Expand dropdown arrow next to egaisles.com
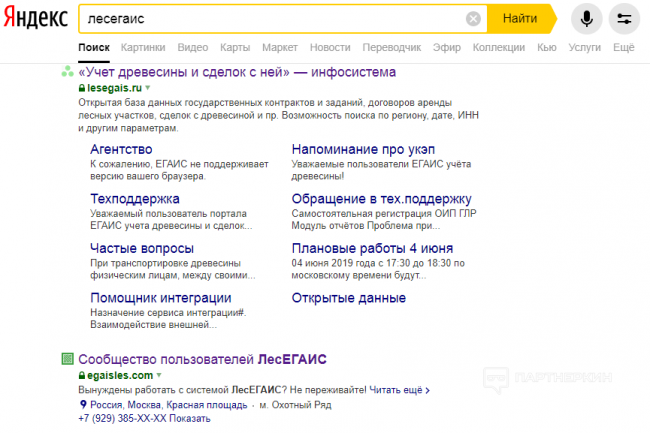650x433 pixels. coord(158,375)
